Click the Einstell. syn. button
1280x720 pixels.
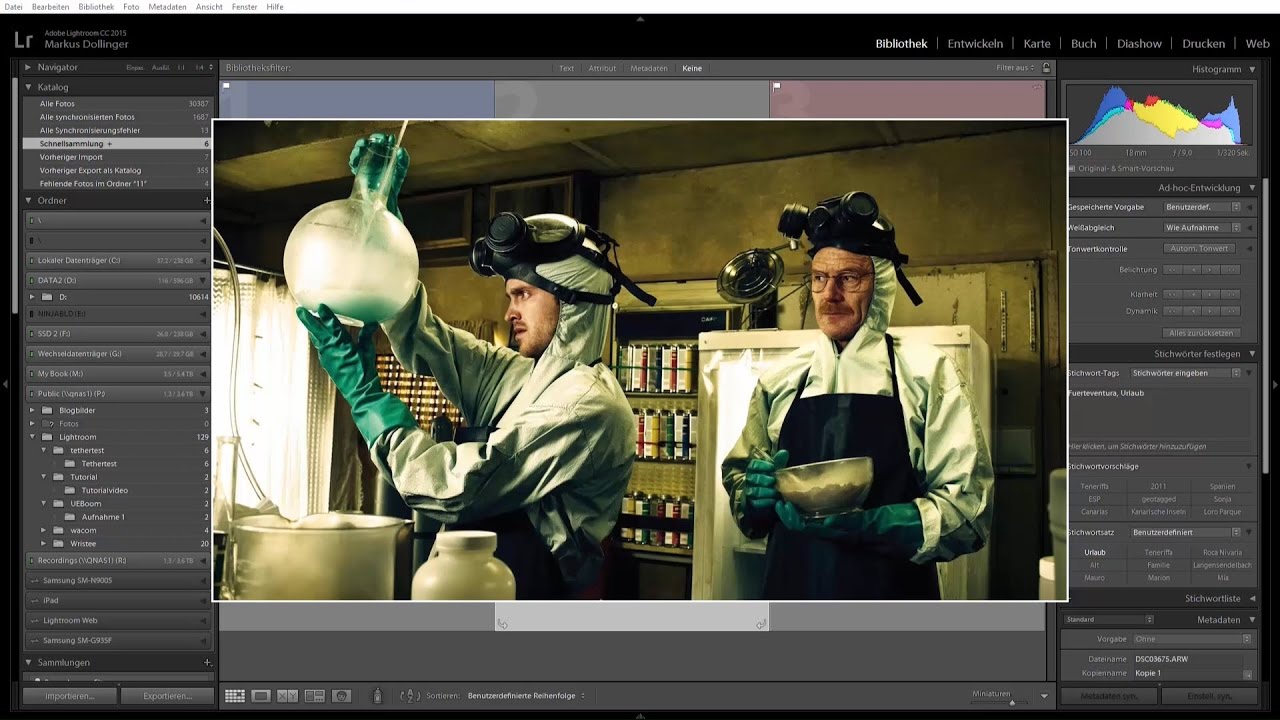[1208, 696]
